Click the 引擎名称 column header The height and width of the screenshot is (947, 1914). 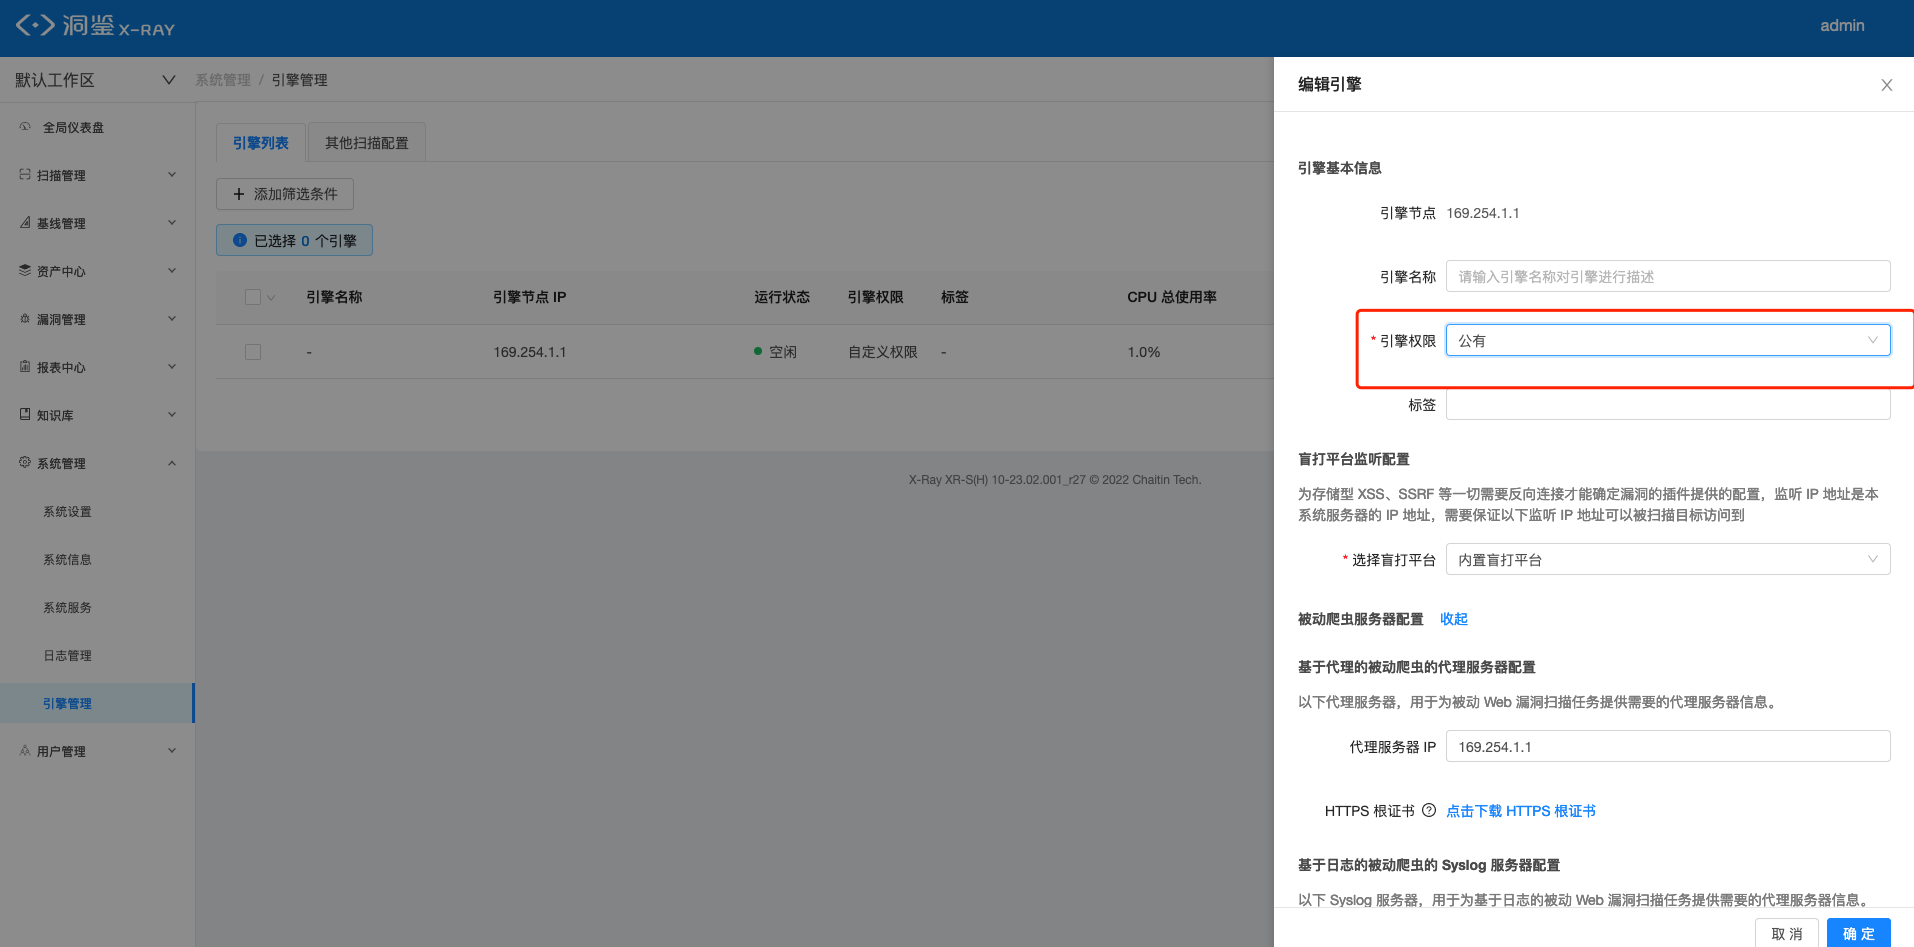(x=334, y=297)
